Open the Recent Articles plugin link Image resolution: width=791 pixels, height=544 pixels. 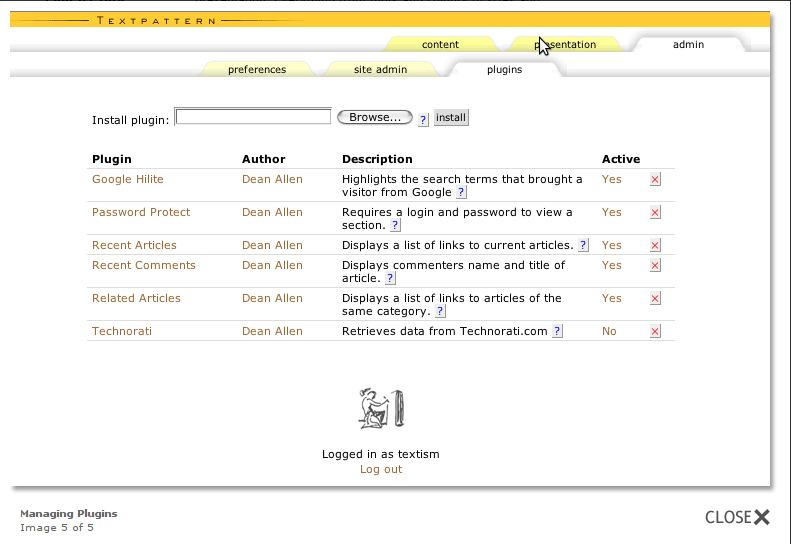pyautogui.click(x=134, y=245)
